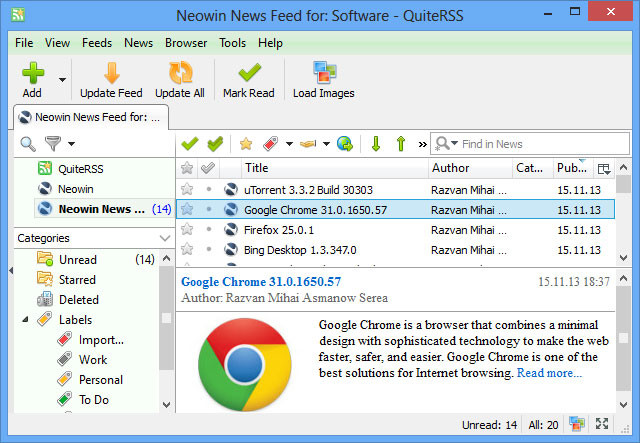Click the Published column header
The image size is (640, 443).
tap(572, 168)
